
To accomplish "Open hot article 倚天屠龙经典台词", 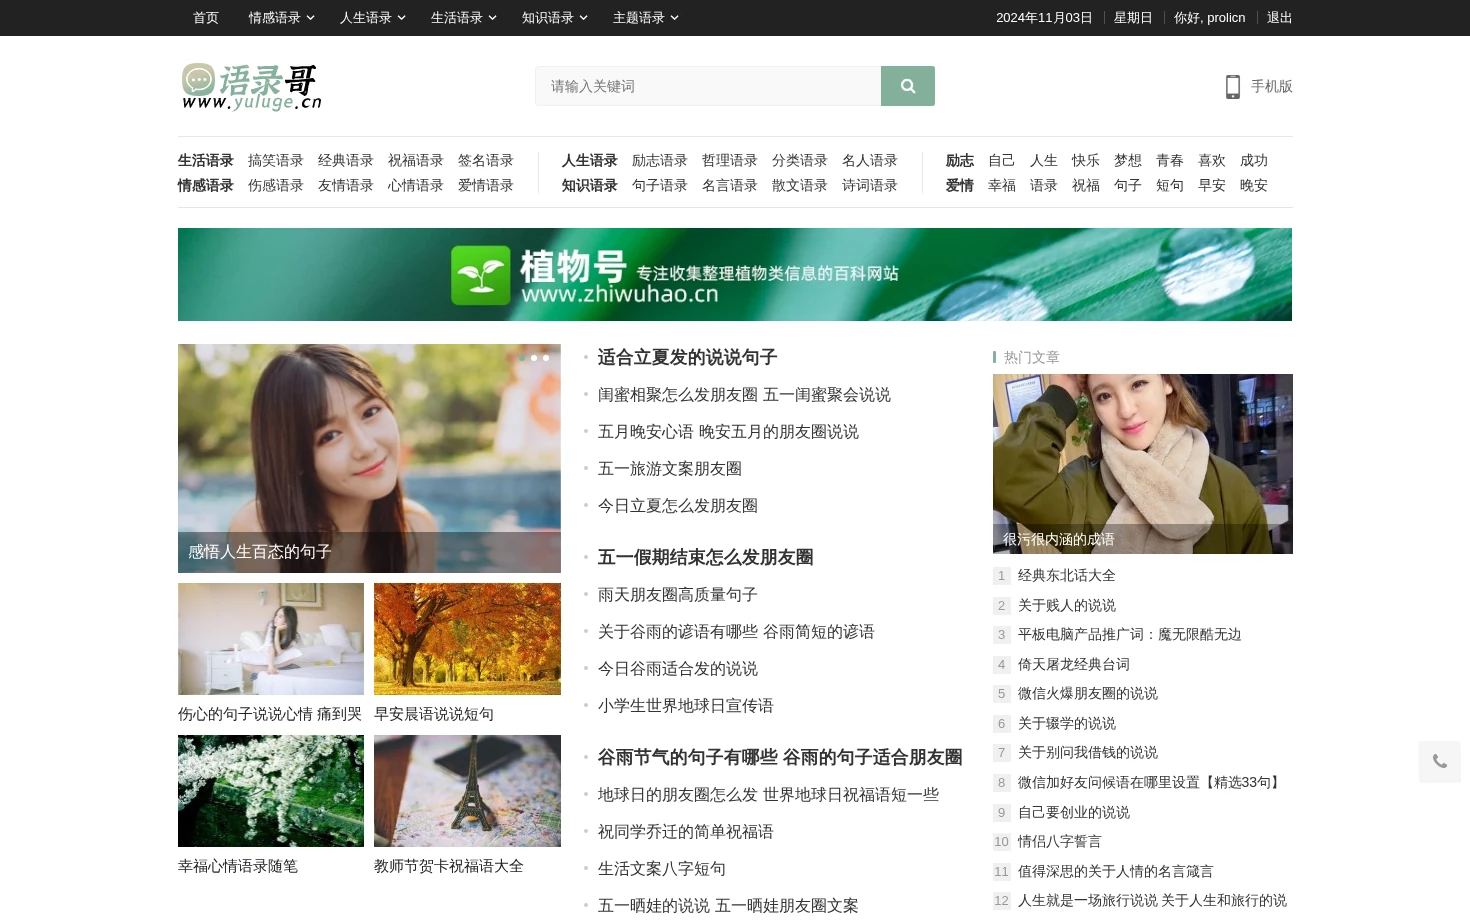I will point(1074,664).
